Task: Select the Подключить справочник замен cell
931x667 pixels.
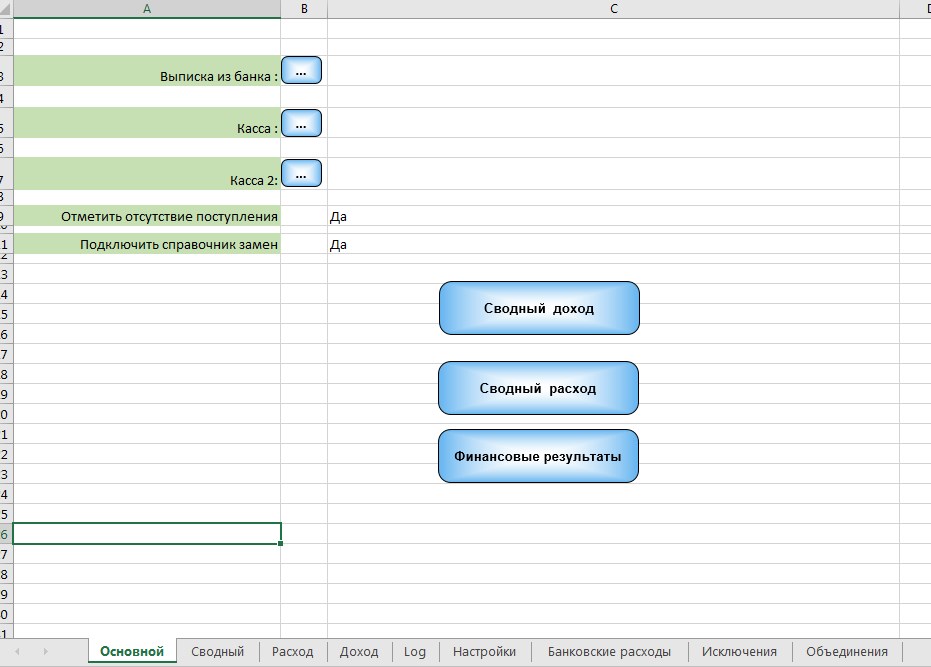Action: click(x=147, y=244)
